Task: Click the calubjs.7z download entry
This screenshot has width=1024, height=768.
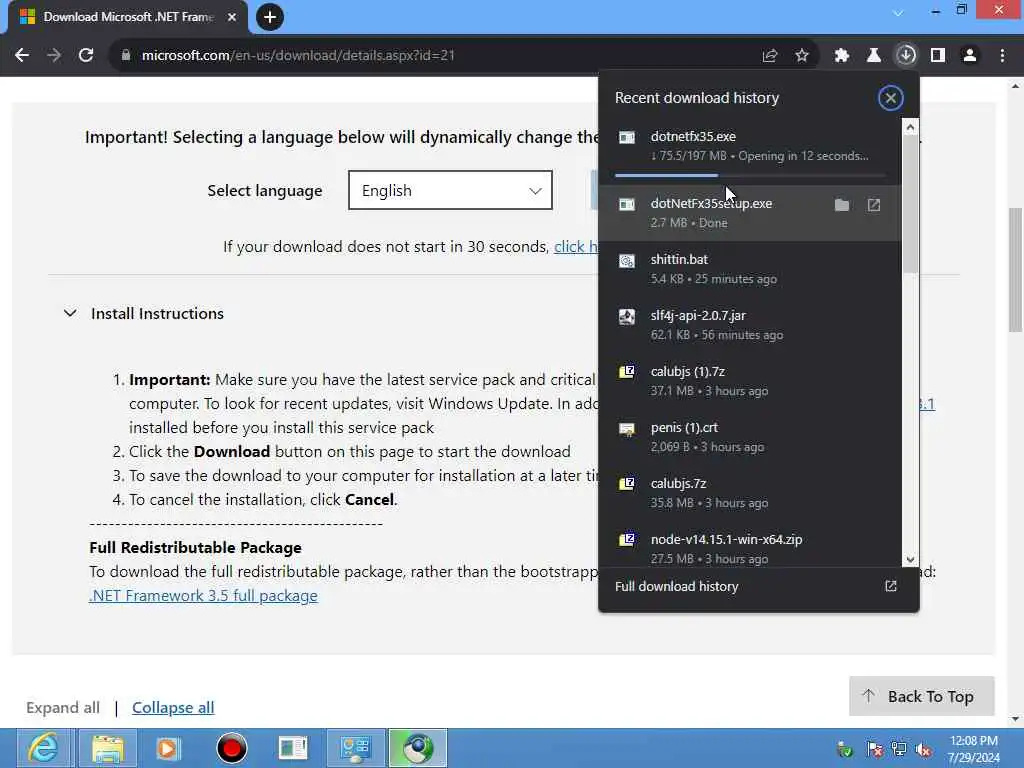Action: 750,493
